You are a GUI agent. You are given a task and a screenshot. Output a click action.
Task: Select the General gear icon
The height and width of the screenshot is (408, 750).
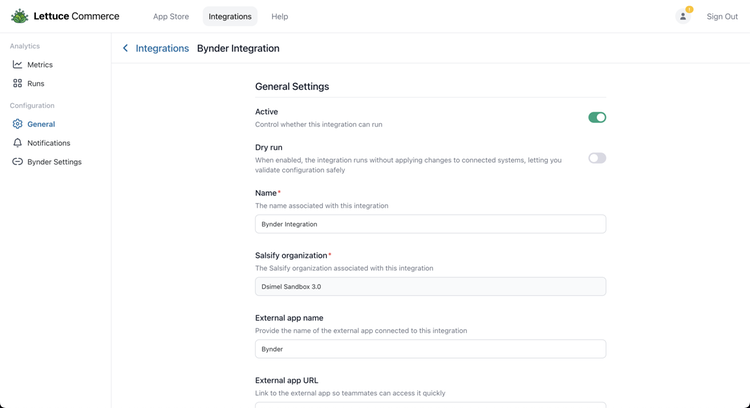[x=17, y=124]
